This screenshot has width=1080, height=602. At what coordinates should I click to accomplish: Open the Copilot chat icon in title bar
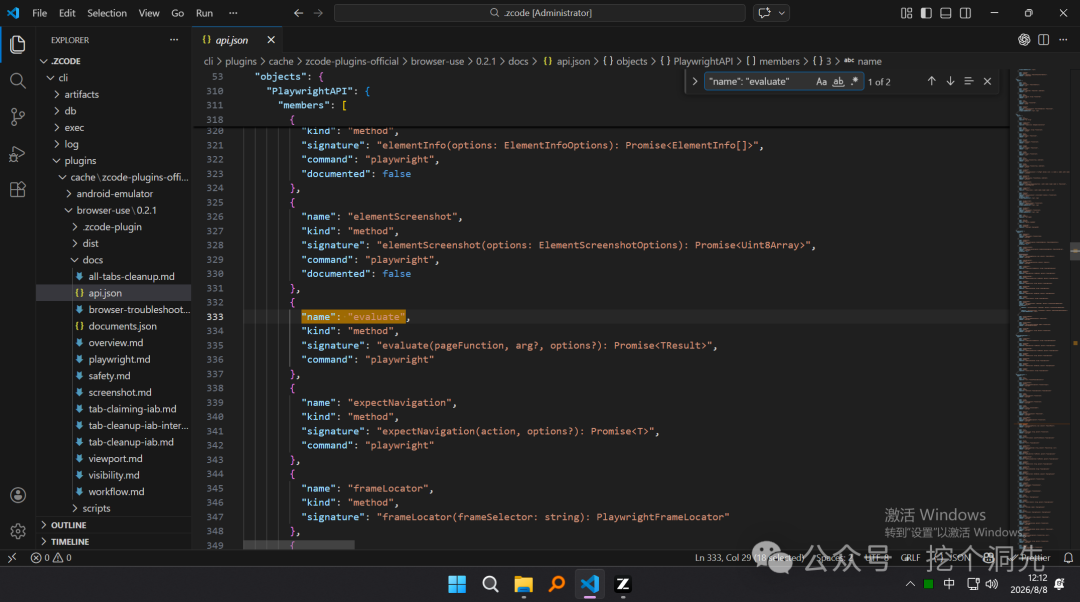pyautogui.click(x=765, y=13)
